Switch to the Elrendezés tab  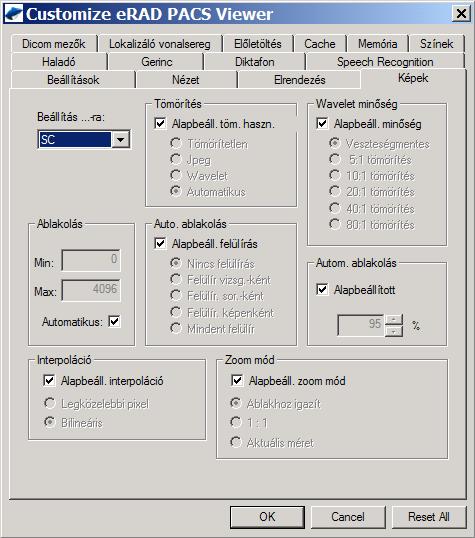coord(299,80)
